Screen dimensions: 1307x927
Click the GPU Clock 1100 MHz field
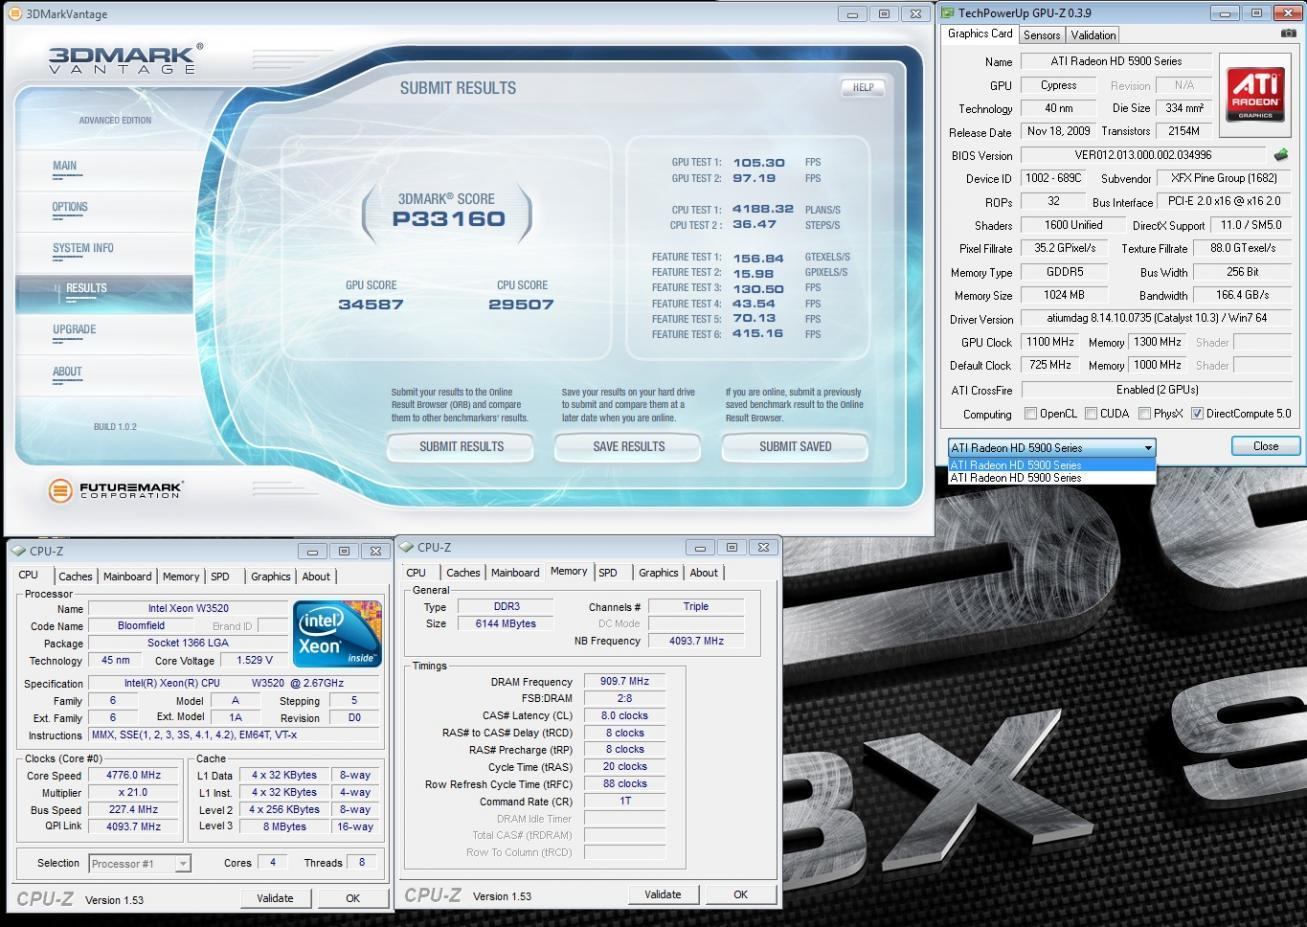pos(1050,342)
